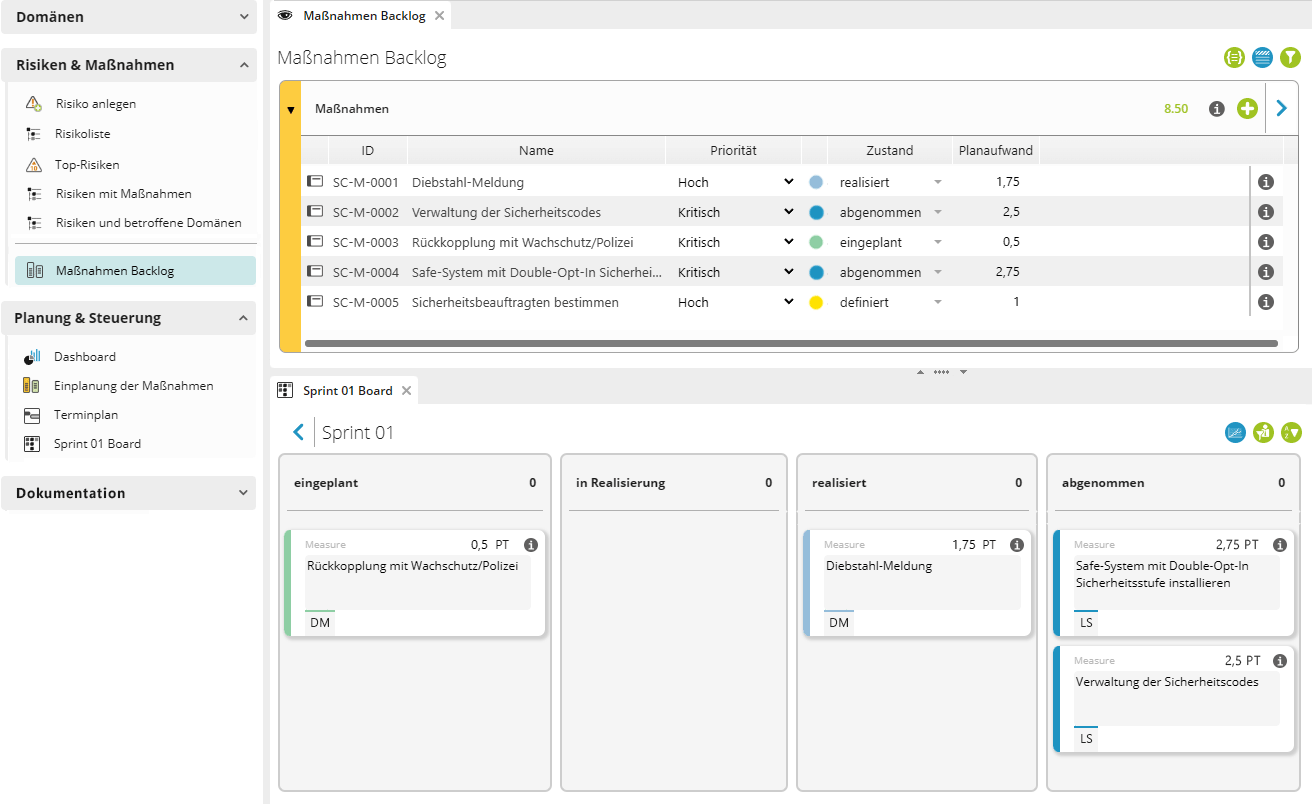Click row icon before SC-M-0003
This screenshot has height=804, width=1312.
(315, 242)
